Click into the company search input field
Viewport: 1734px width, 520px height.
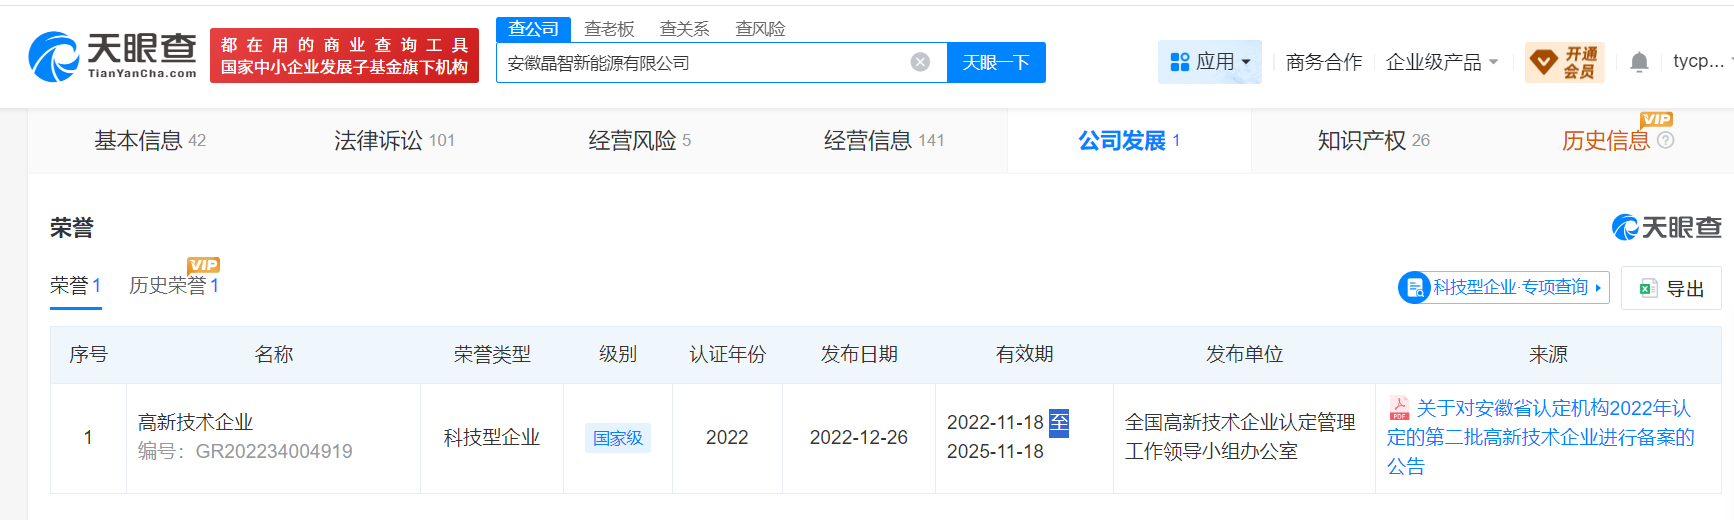[x=700, y=63]
